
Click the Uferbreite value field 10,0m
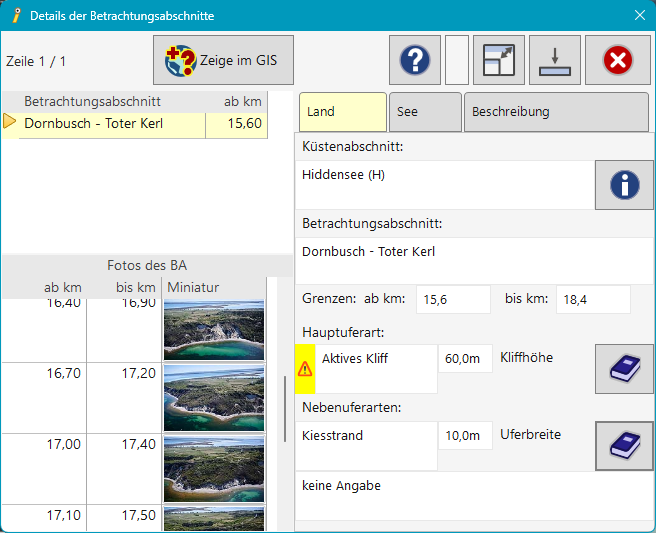click(x=465, y=436)
